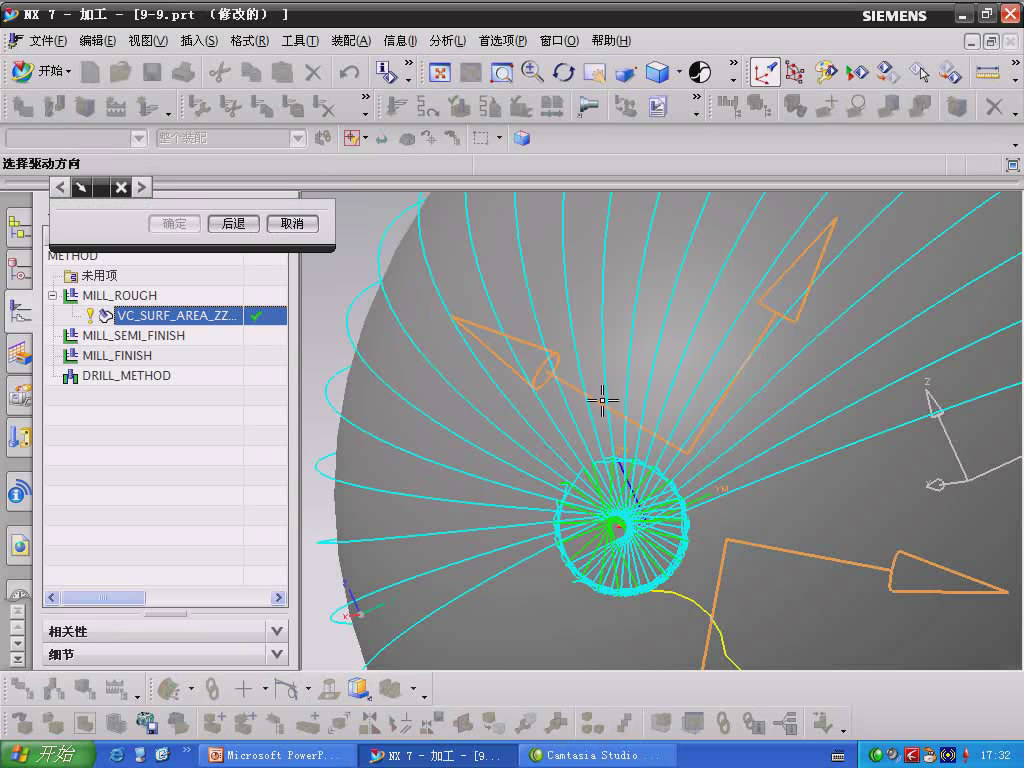Click the blue cube icon on selection bar
The width and height of the screenshot is (1024, 768).
point(522,138)
